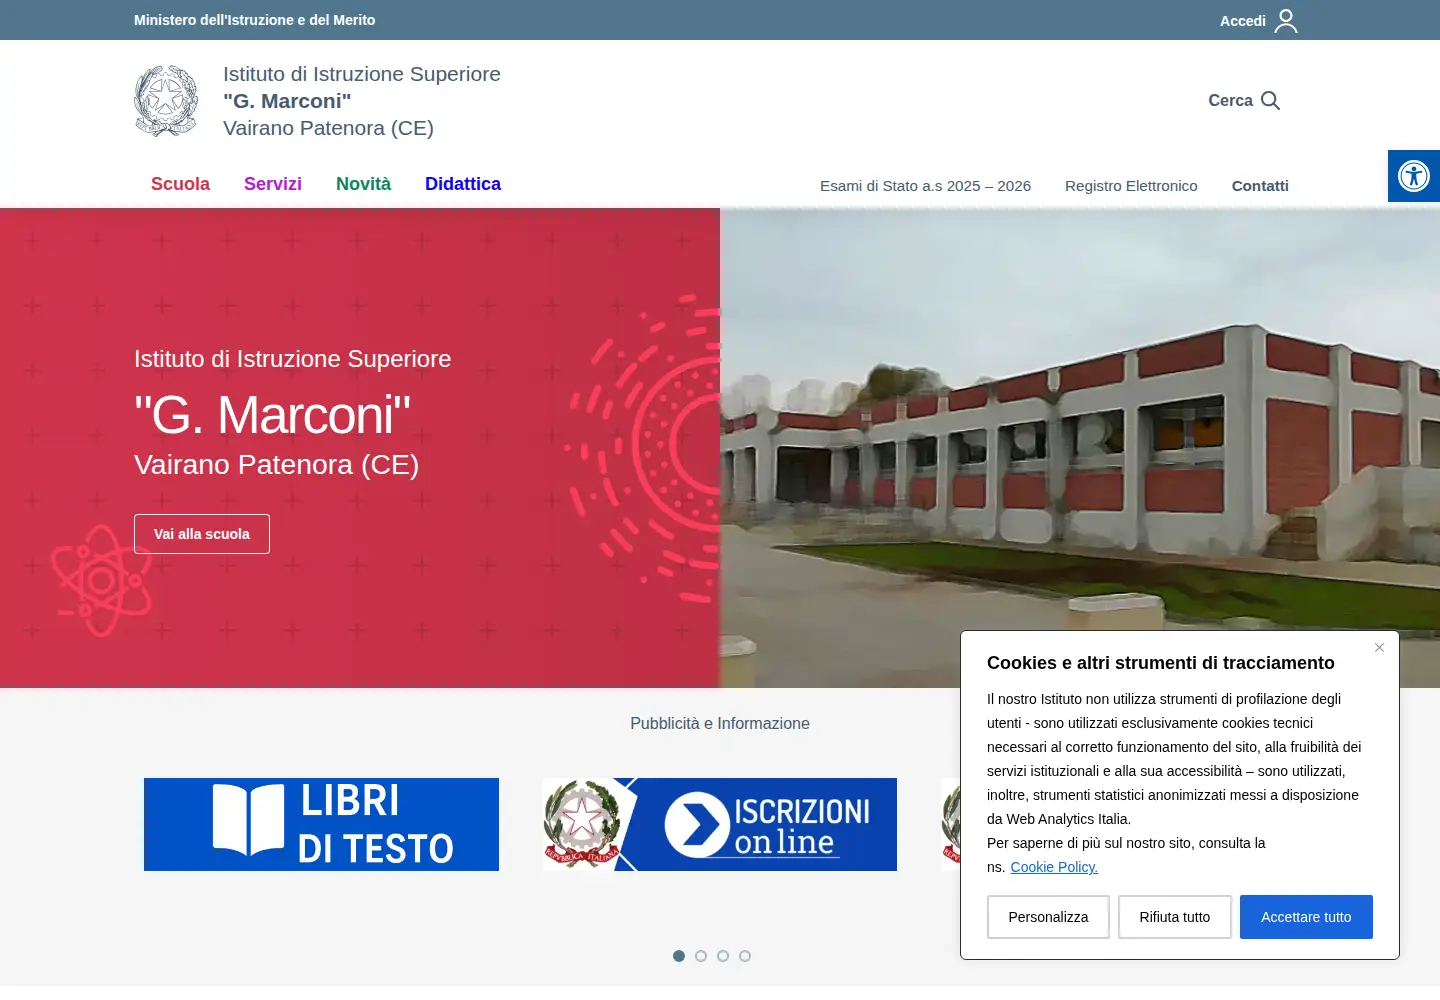Open the Servizi menu
1440x1000 pixels.
pos(273,184)
